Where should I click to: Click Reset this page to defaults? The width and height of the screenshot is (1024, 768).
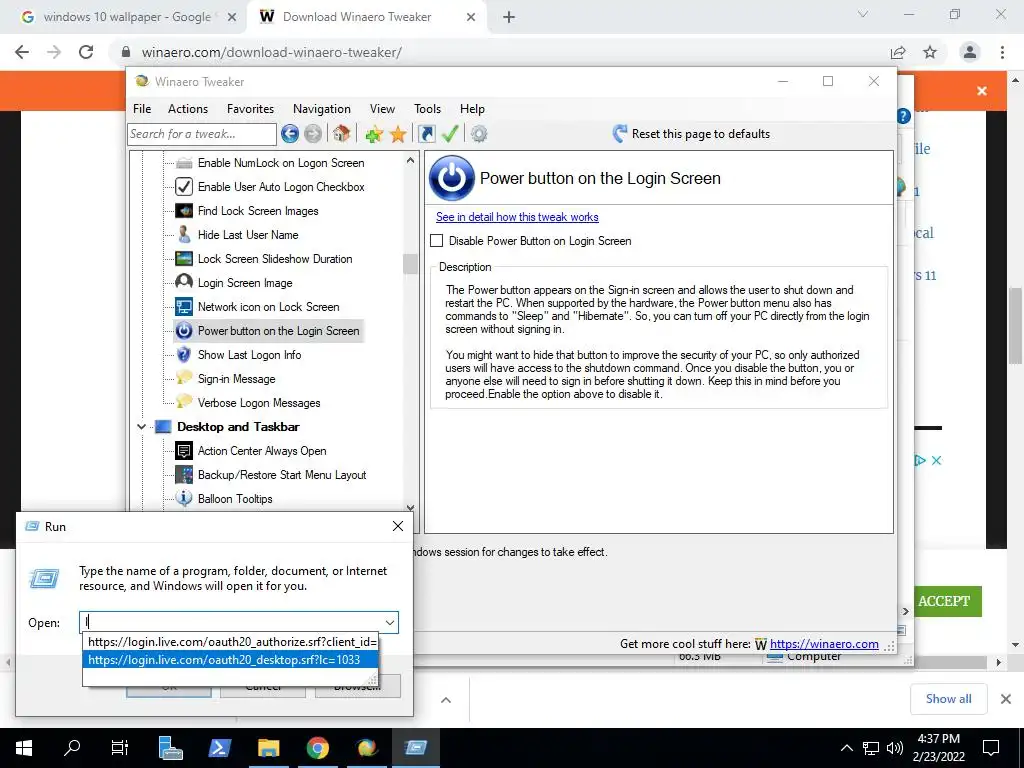point(691,134)
